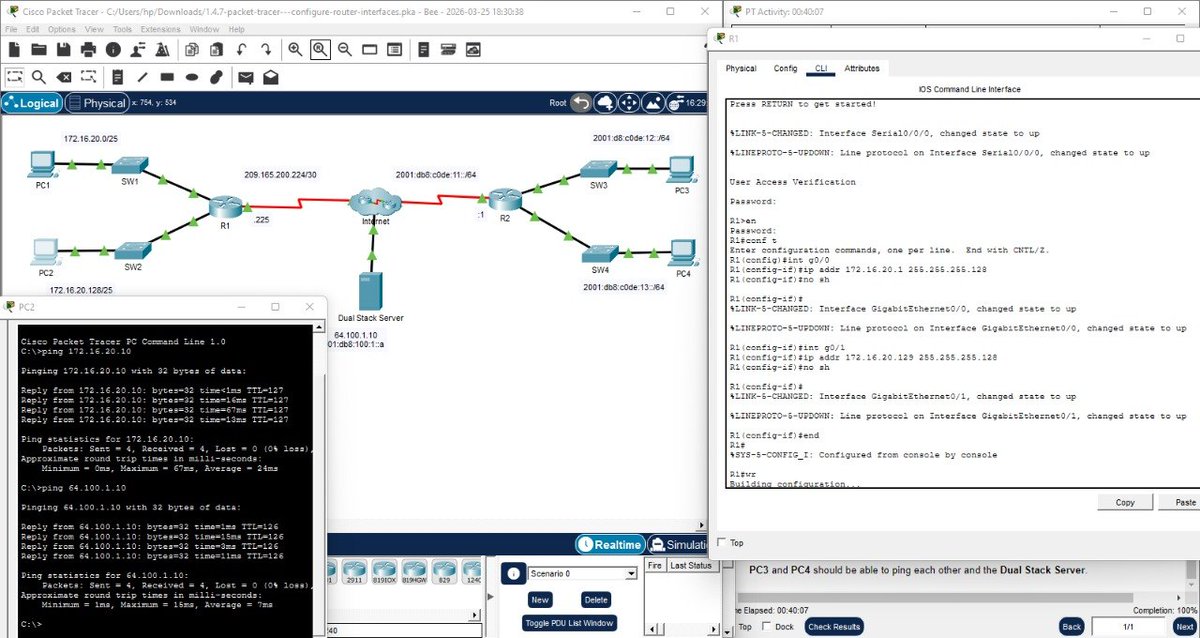1200x638 pixels.
Task: Click New scenario button
Action: (x=540, y=600)
